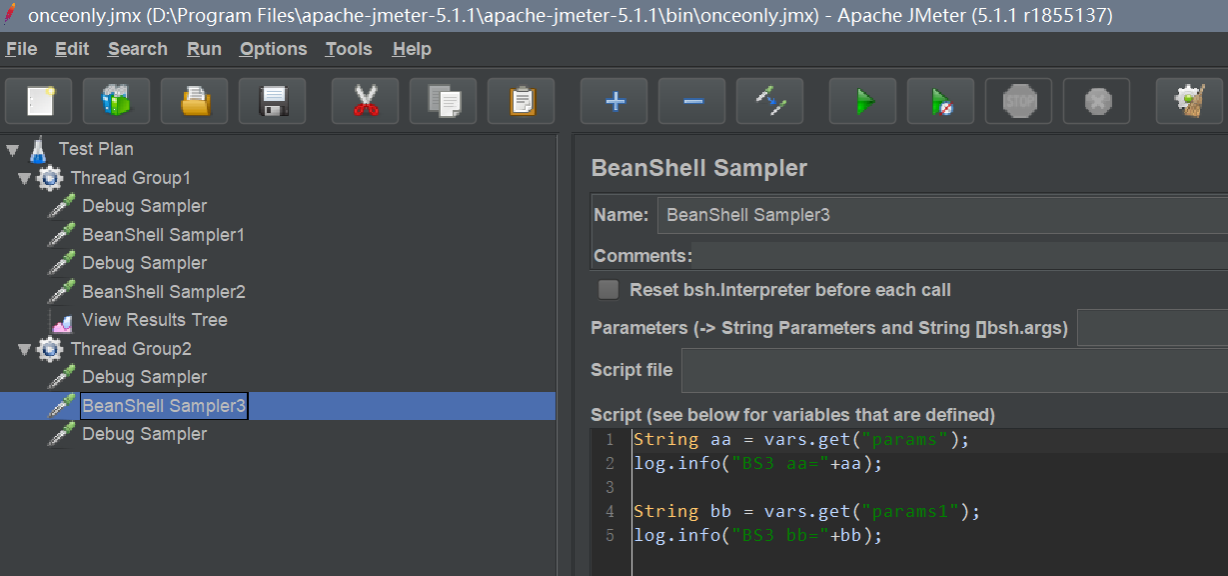Click the Script file input field
1228x576 pixels.
click(x=954, y=370)
